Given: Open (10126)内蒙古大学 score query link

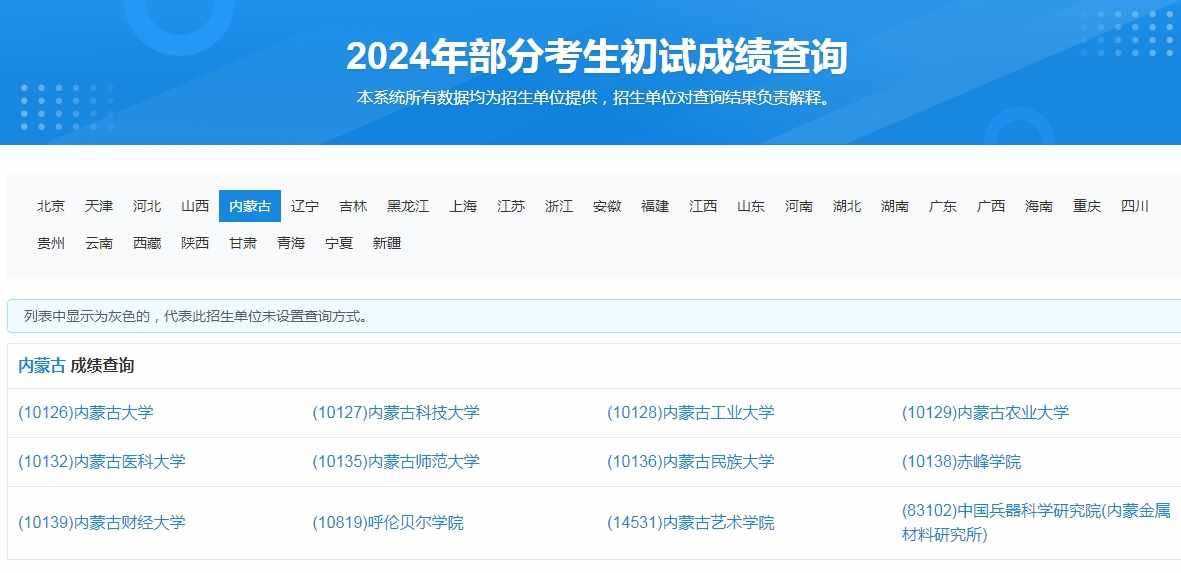Looking at the screenshot, I should 86,412.
